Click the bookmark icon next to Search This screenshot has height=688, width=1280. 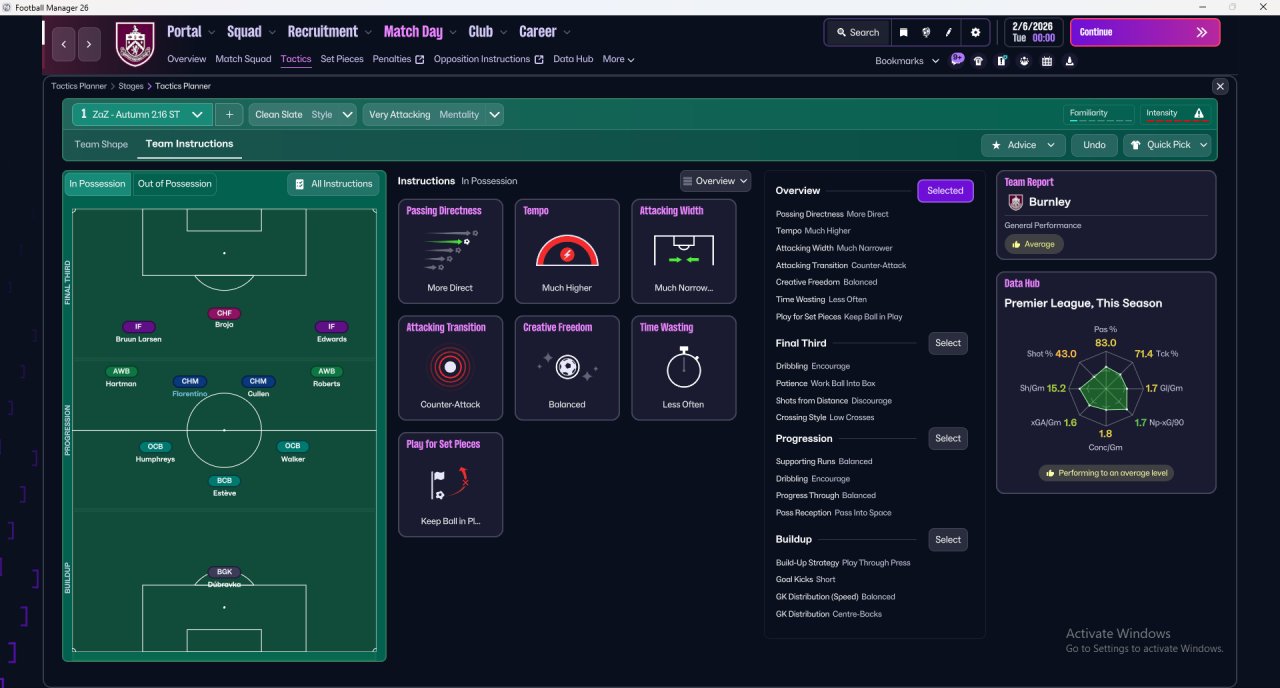tap(904, 32)
